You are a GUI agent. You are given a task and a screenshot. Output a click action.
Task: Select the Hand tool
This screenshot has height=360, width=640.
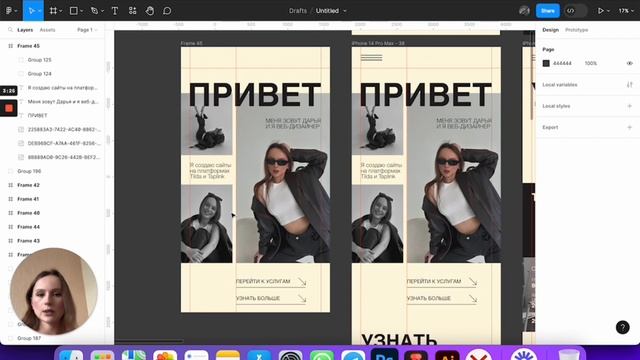tap(150, 11)
